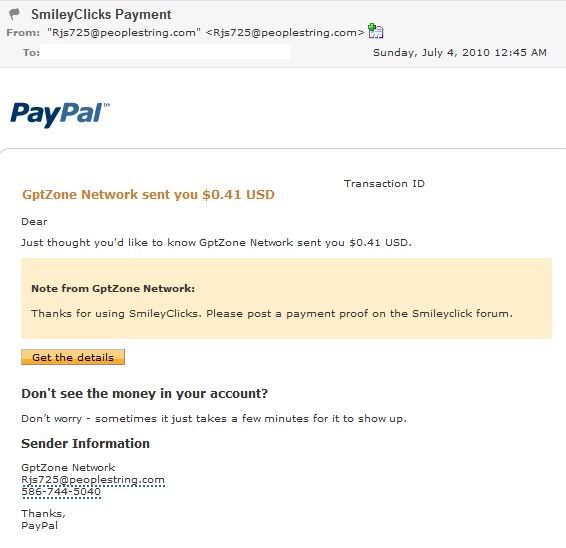Screen dimensions: 566x548
Task: Click the flag icon beside the subject
Action: tap(14, 14)
